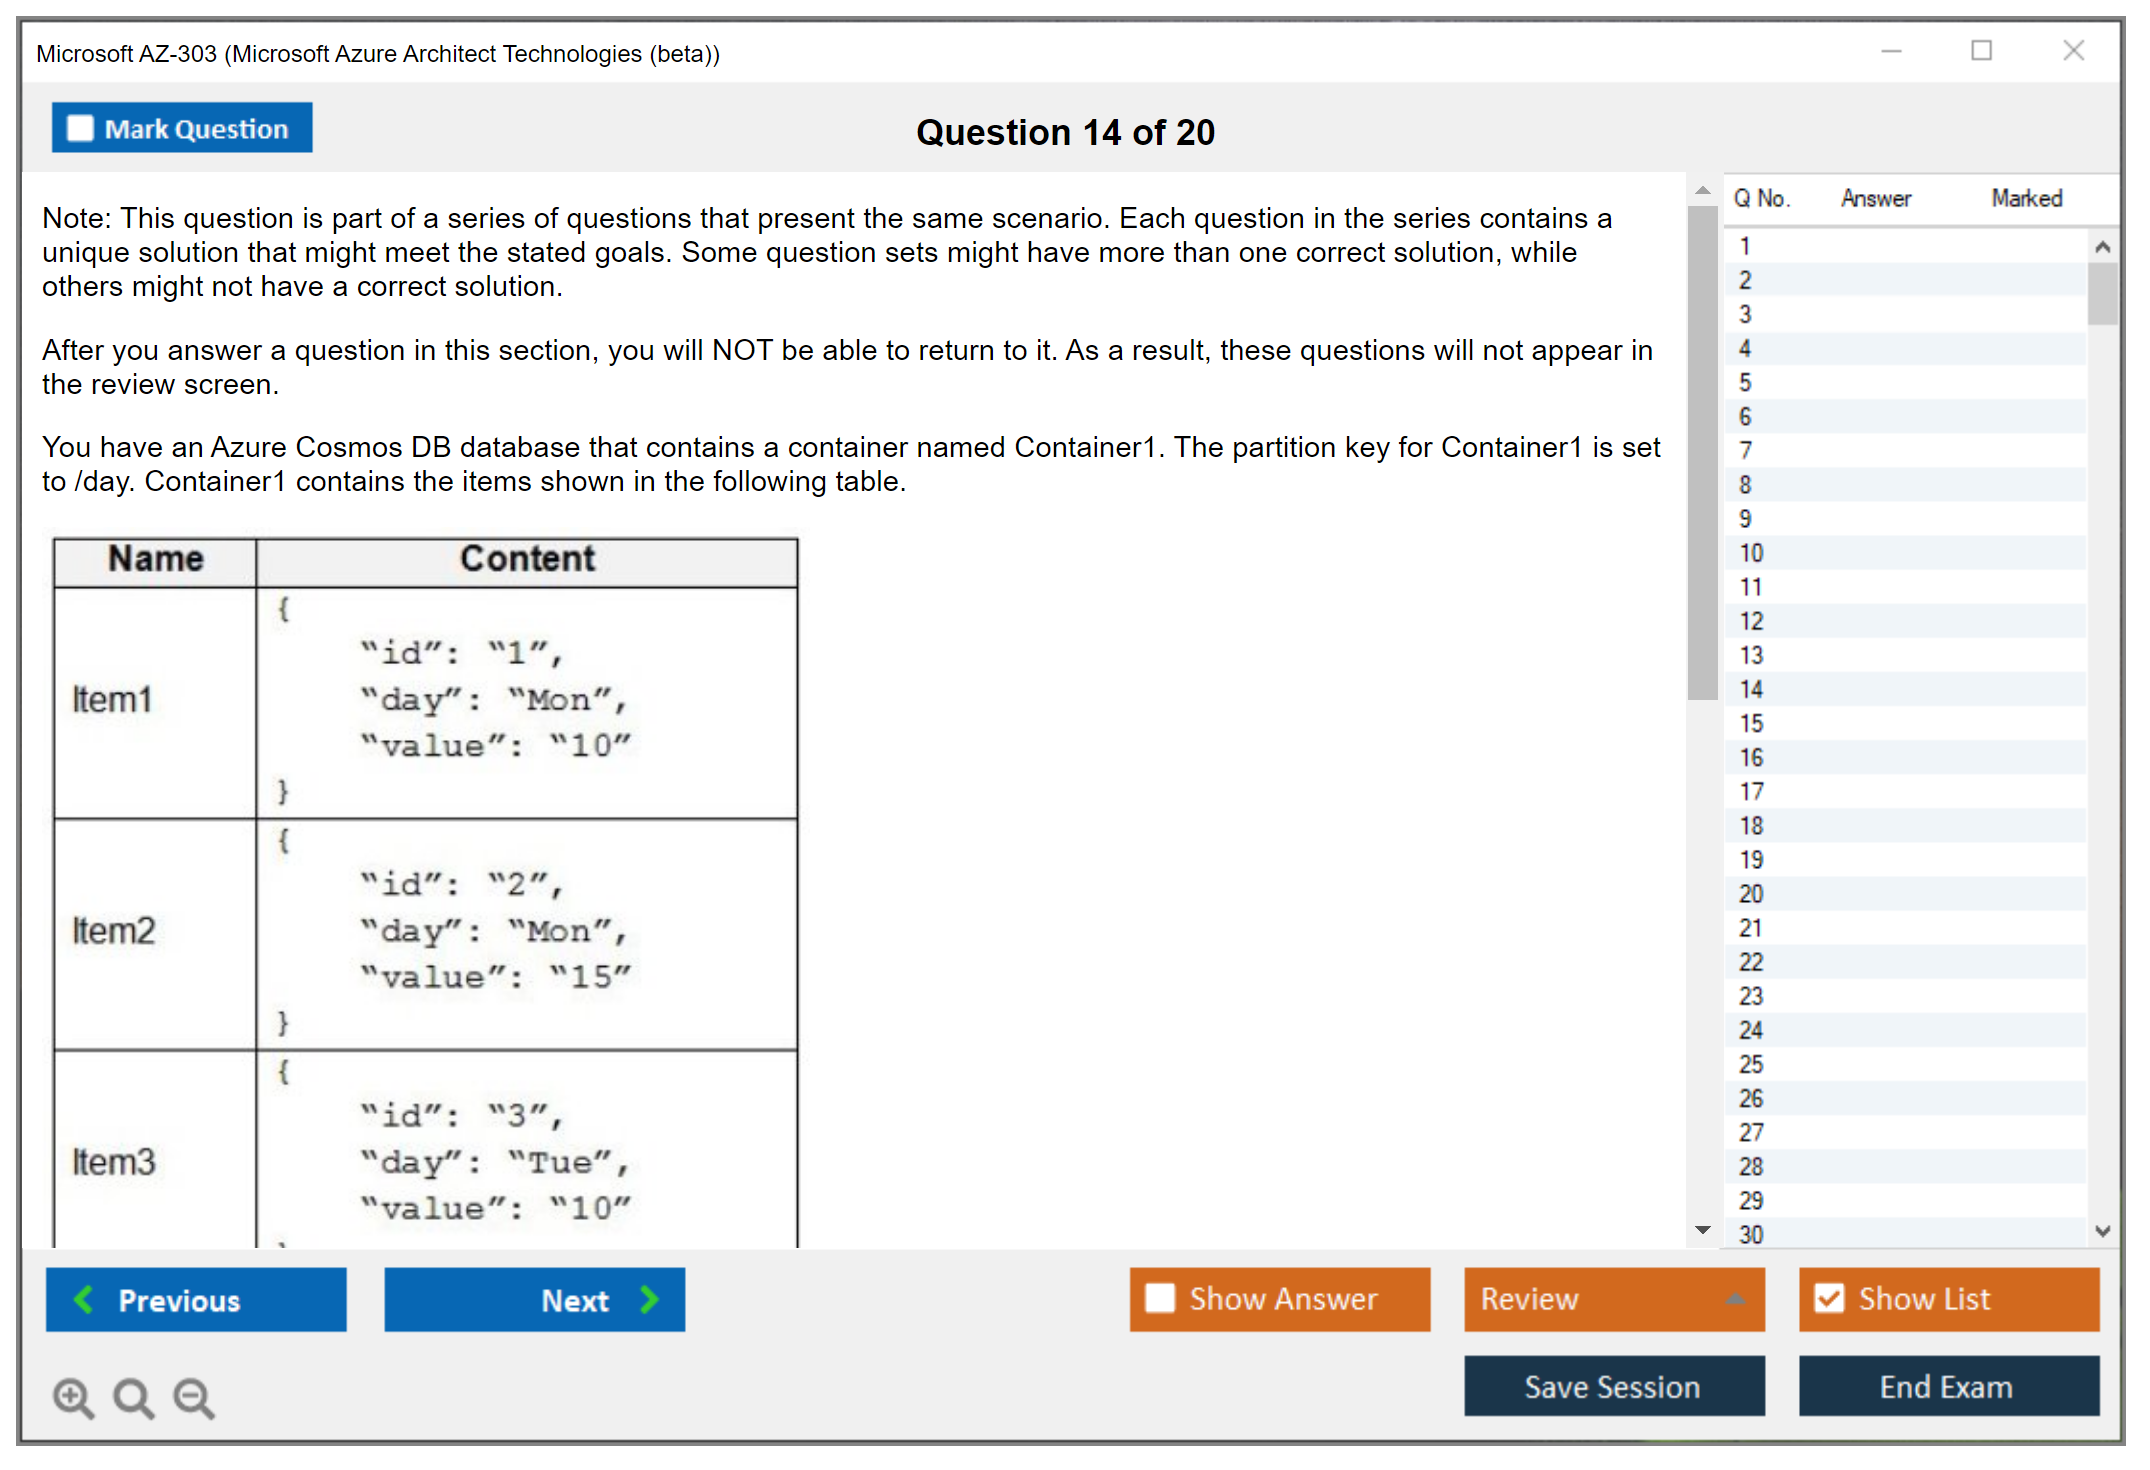This screenshot has width=2150, height=1470.
Task: Click the Save Session button
Action: pos(1613,1386)
